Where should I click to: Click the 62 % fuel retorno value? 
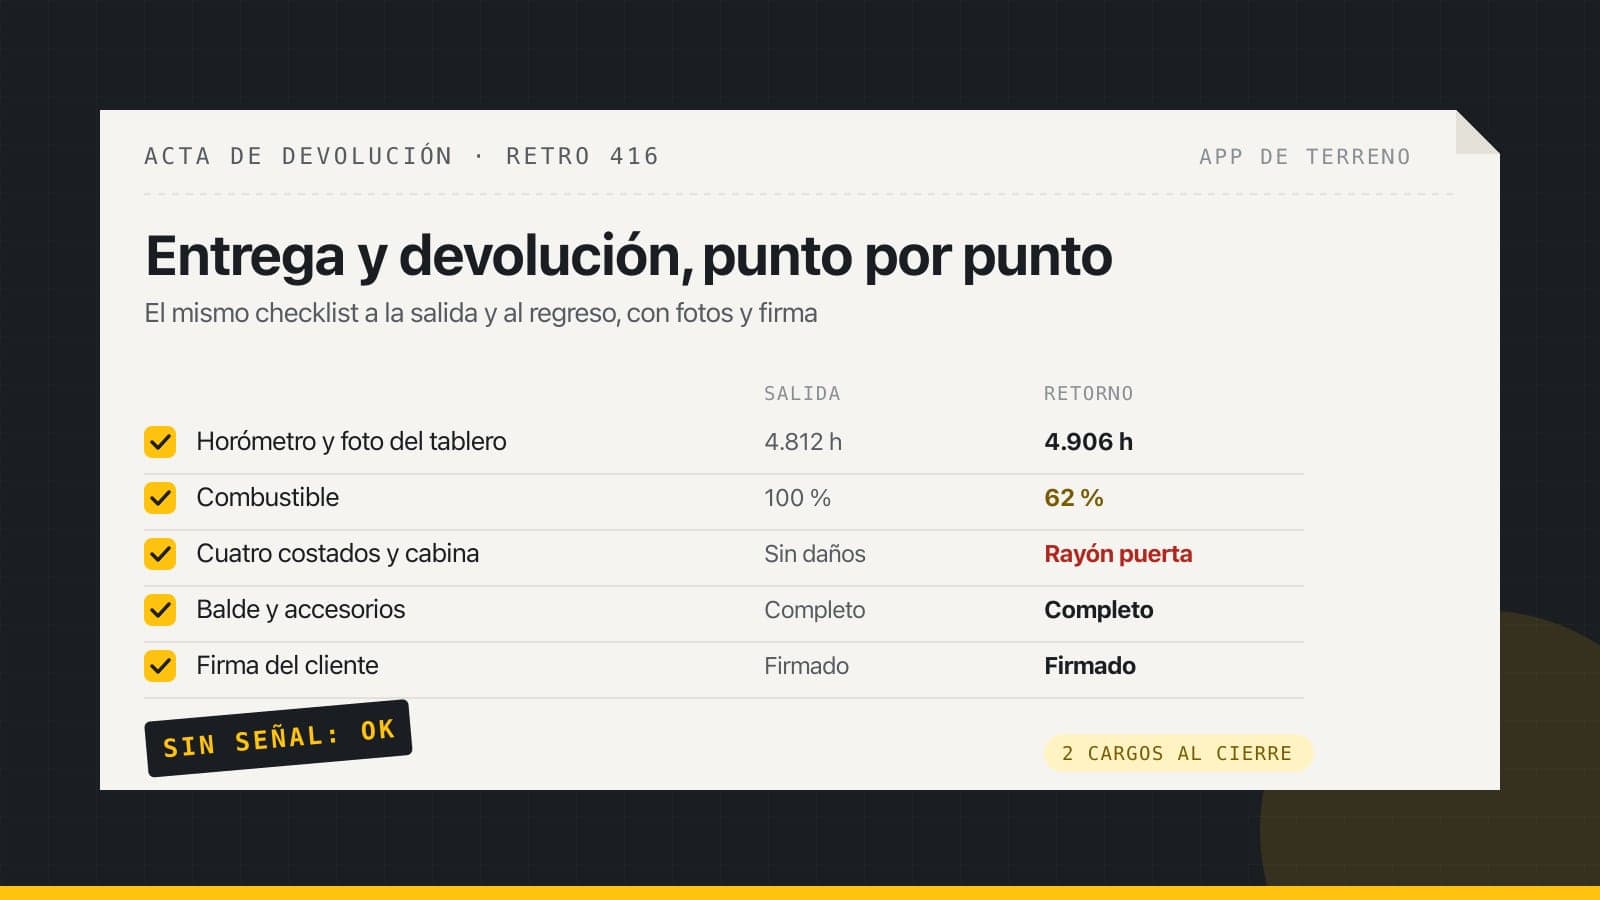coord(1073,498)
